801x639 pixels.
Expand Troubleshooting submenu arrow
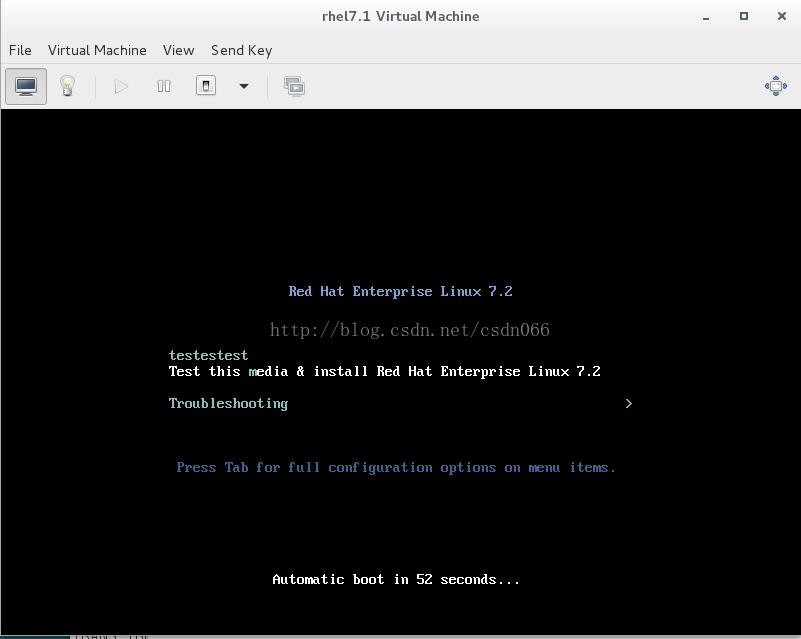(629, 404)
